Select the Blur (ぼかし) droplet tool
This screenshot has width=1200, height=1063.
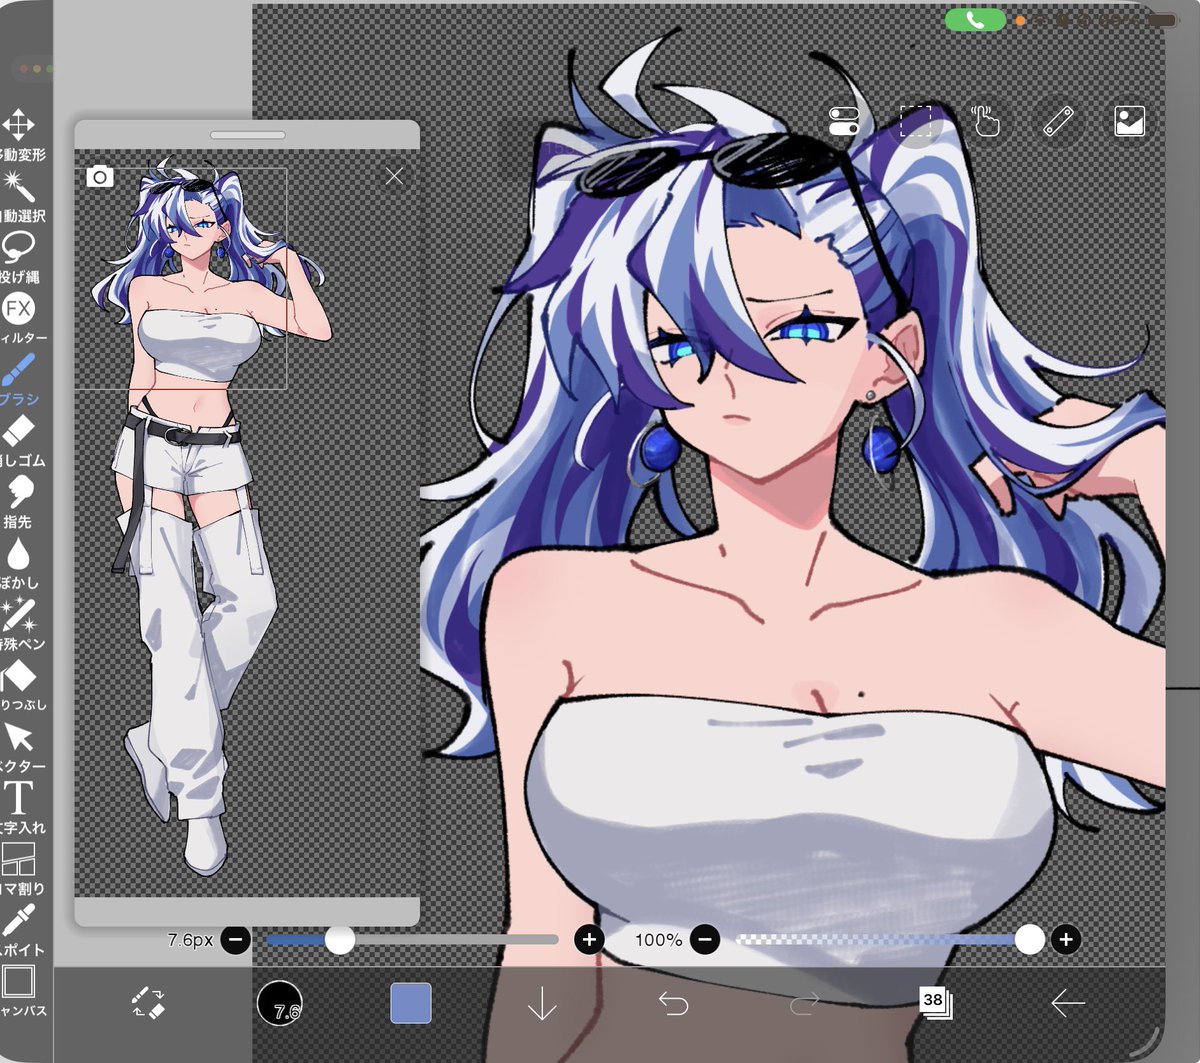click(x=19, y=562)
